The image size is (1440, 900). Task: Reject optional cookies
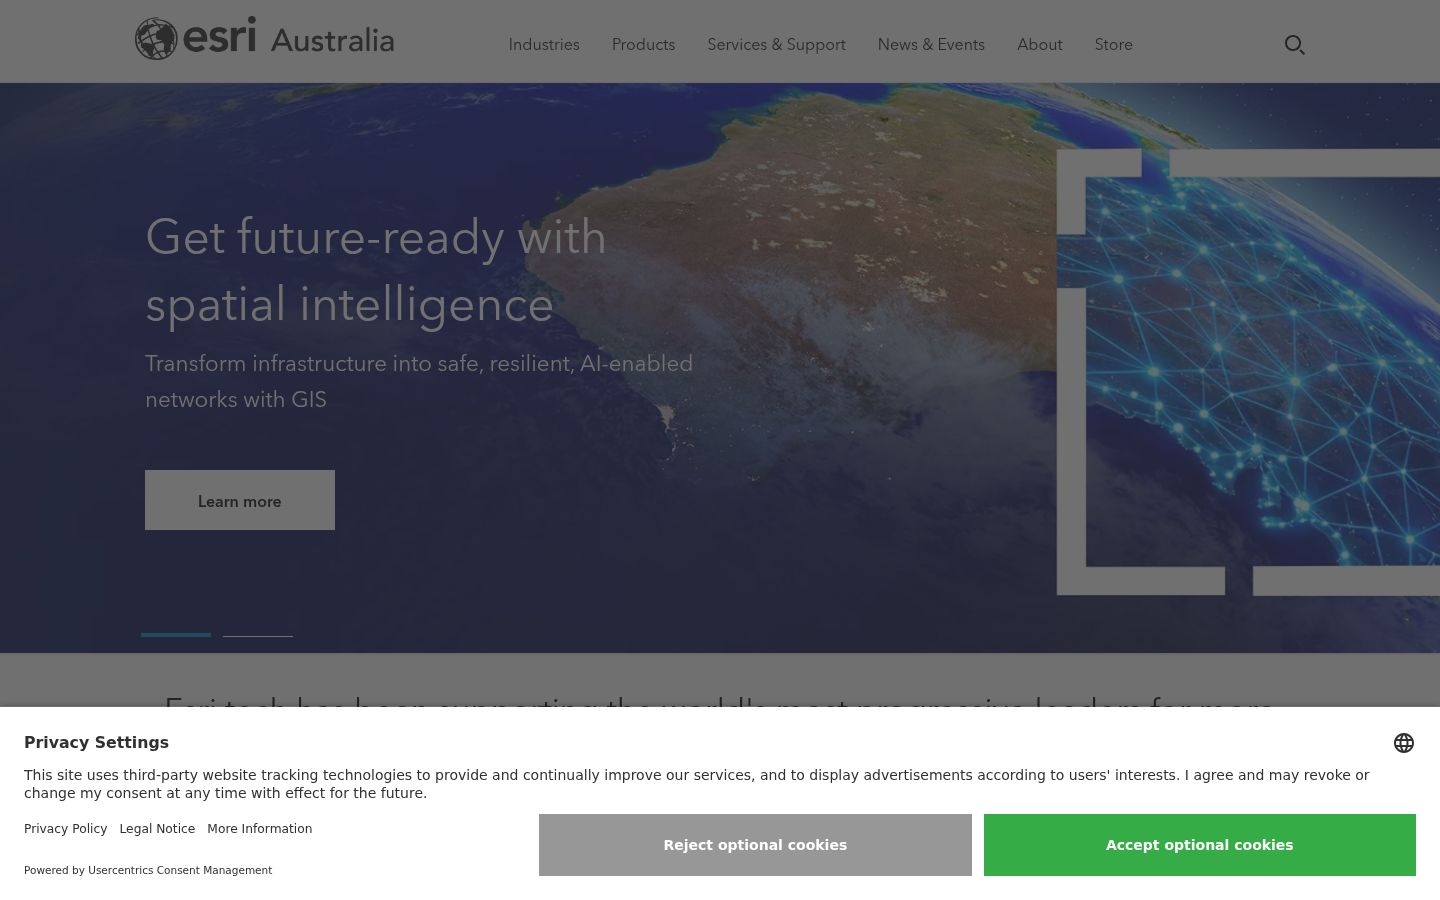755,845
